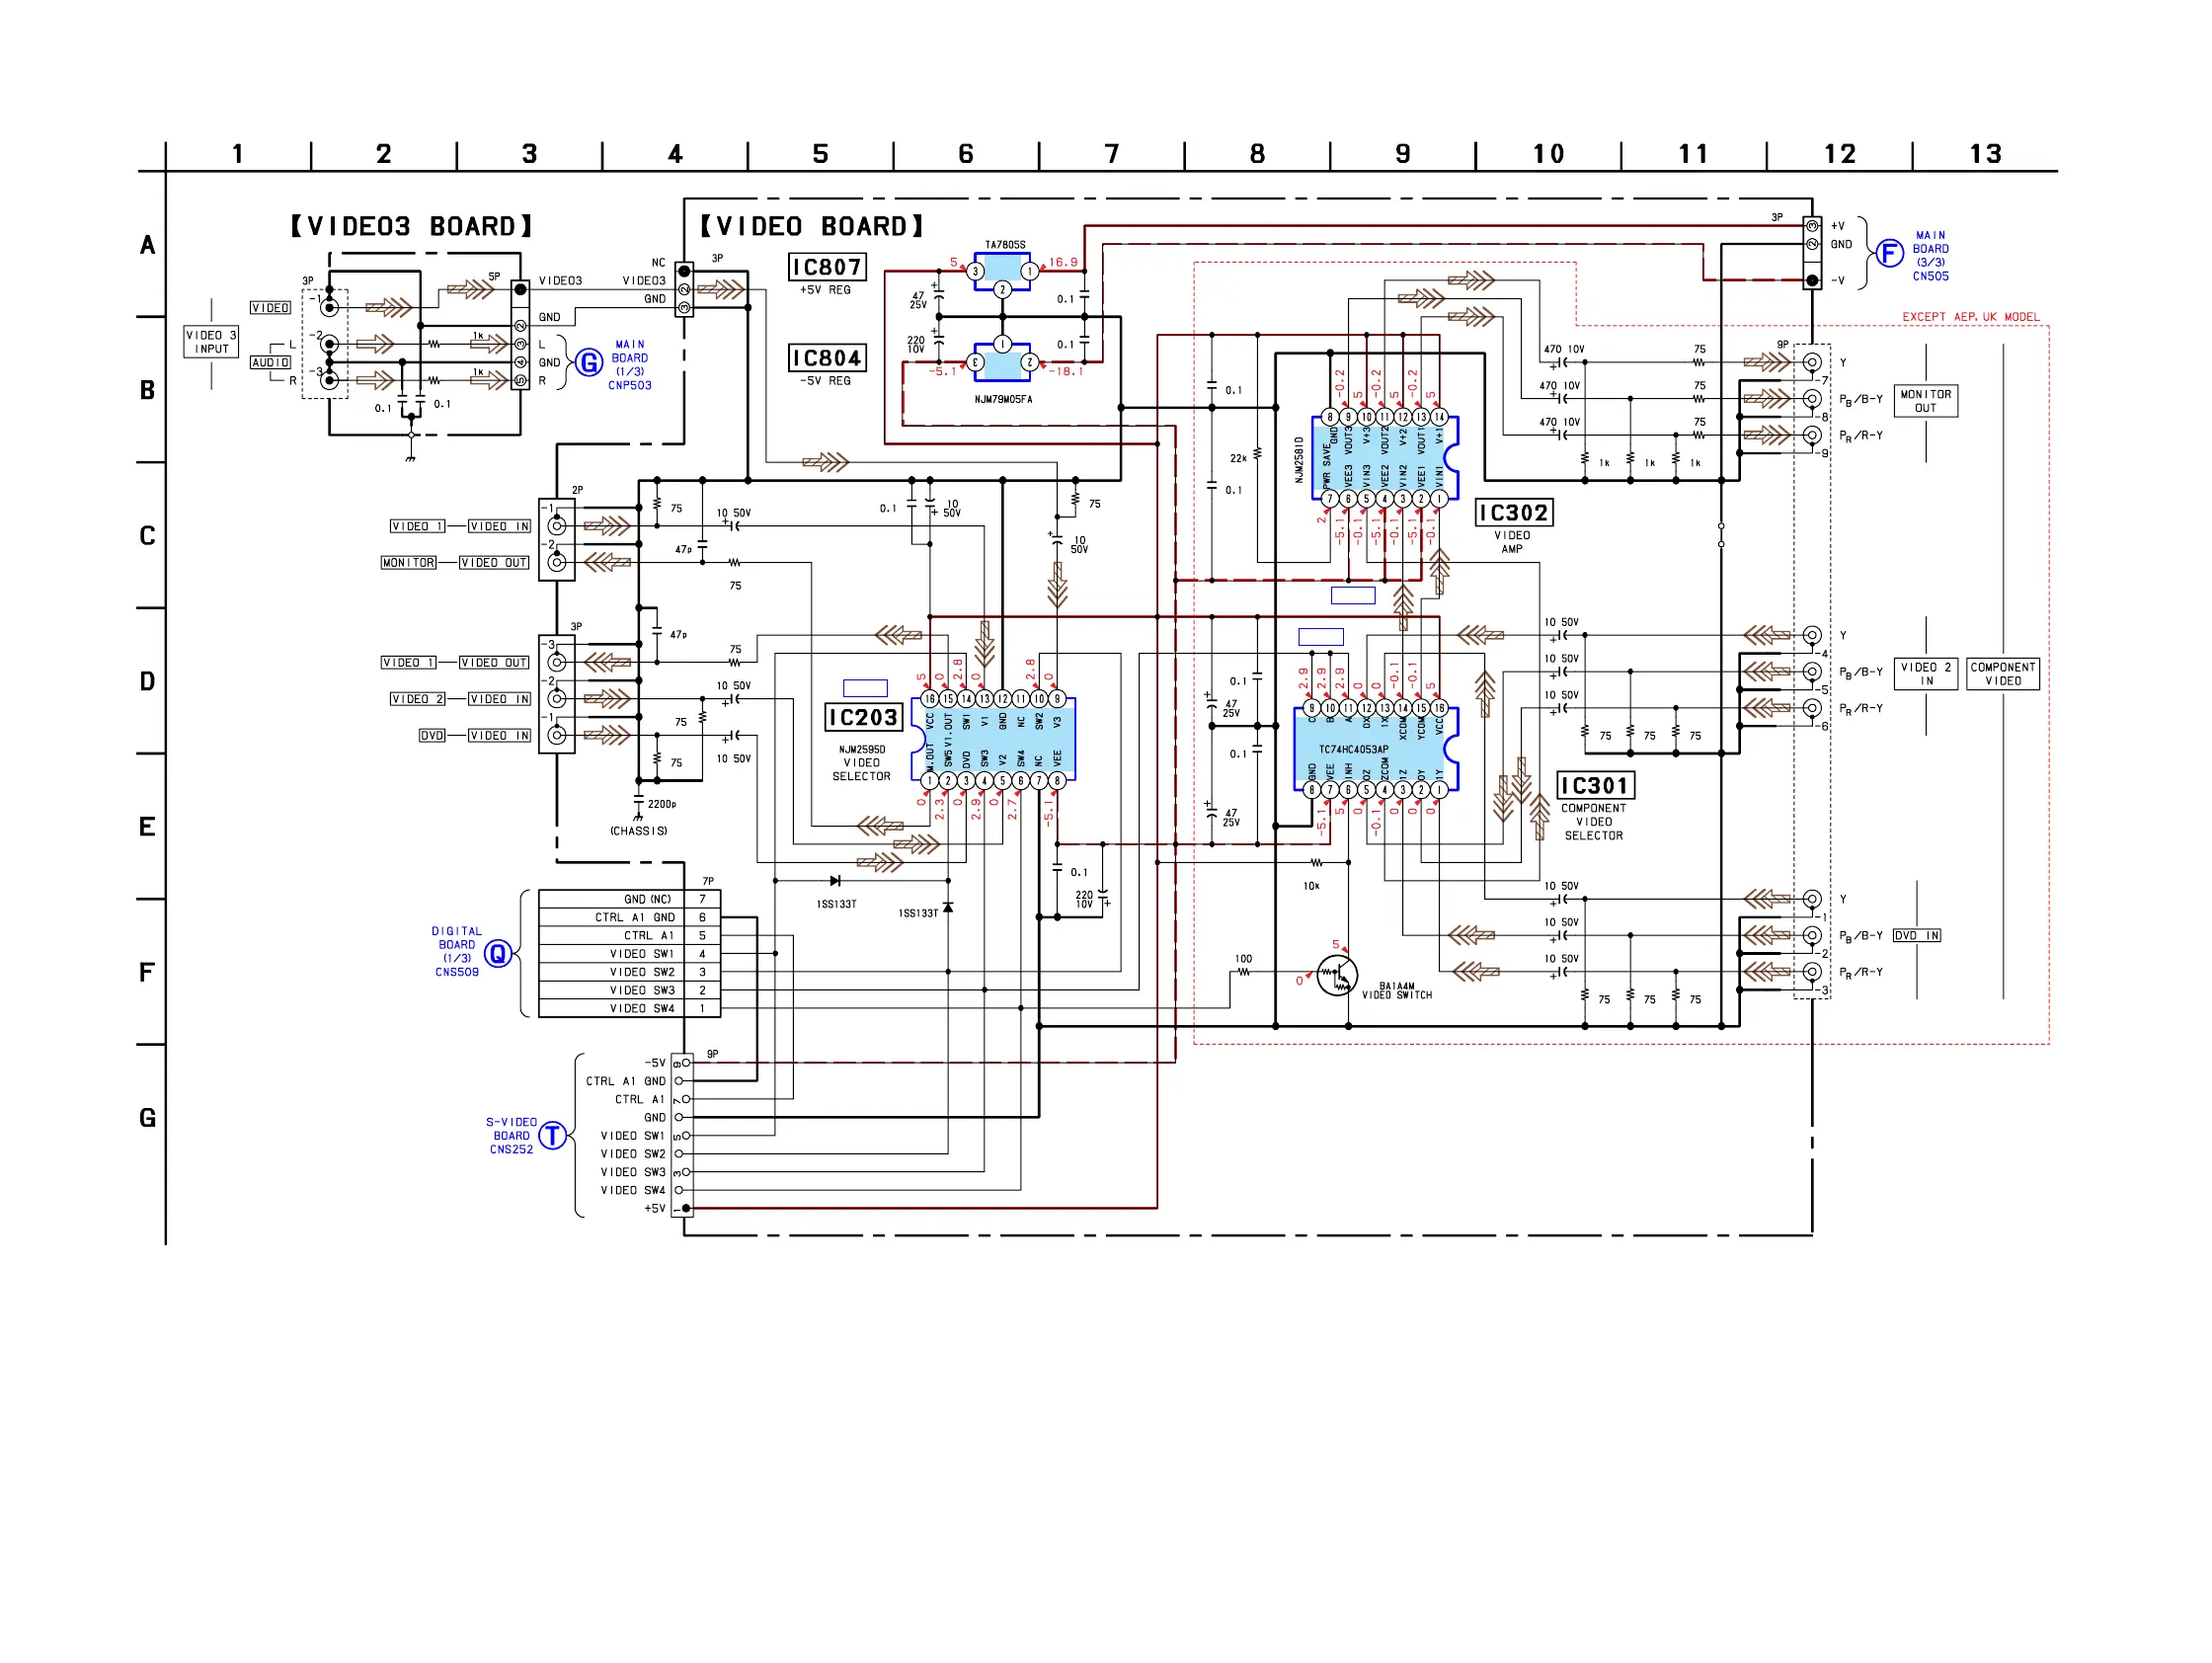Click the TC74HC4053AP chip body
Screen dimensions: 2212x1663
1375,749
